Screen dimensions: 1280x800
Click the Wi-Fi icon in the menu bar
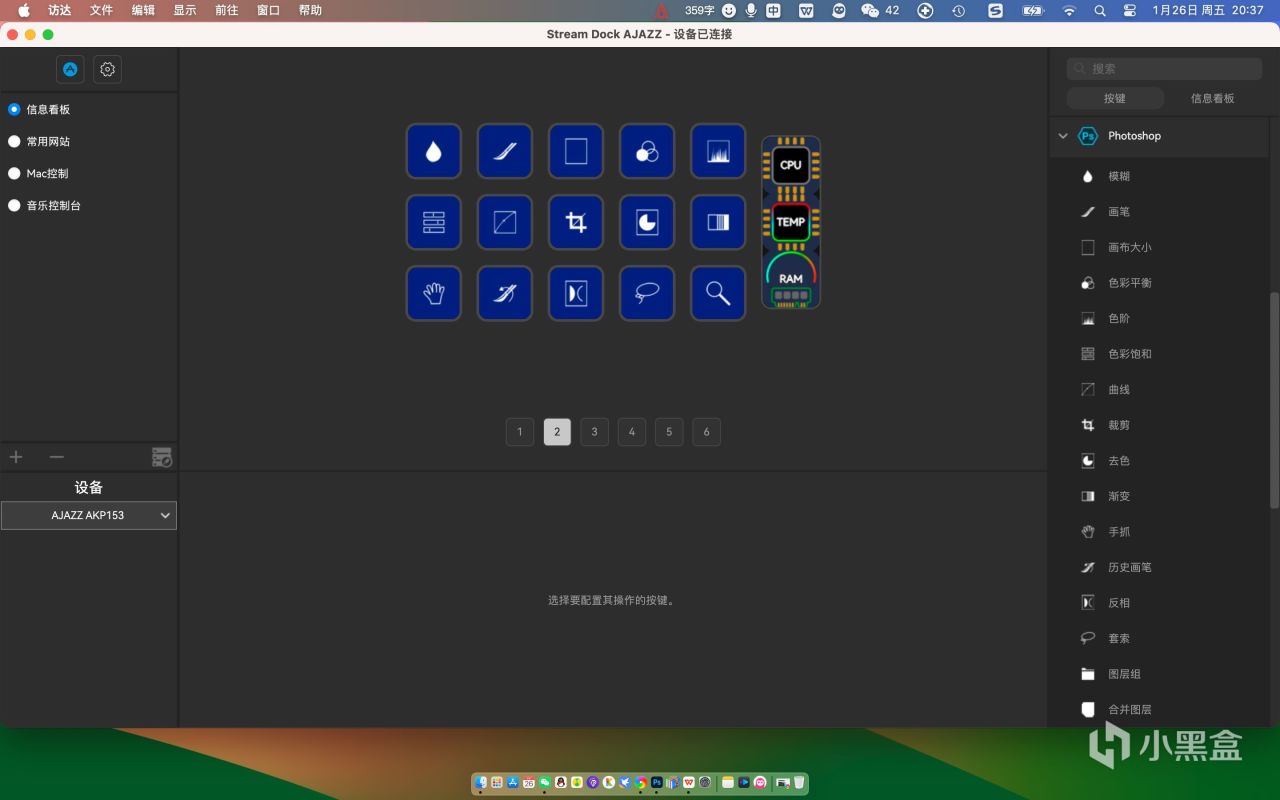(x=1069, y=10)
